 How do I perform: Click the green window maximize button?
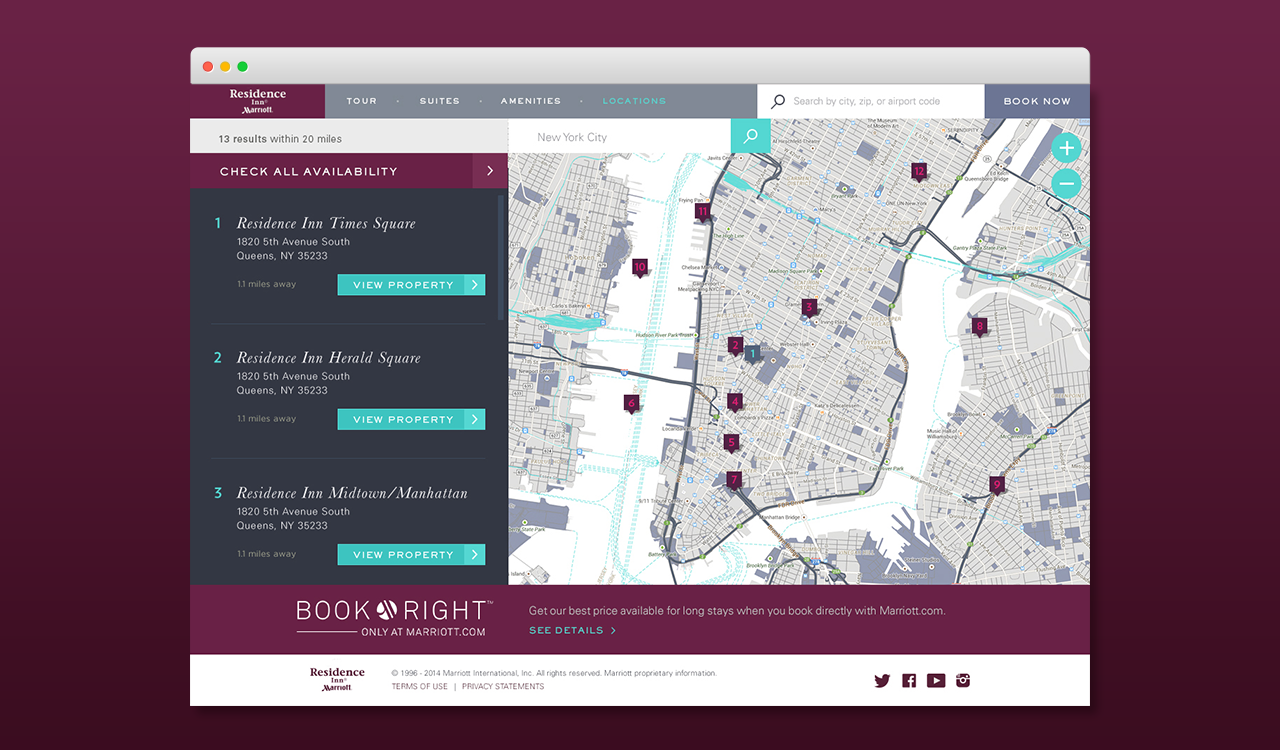point(242,66)
